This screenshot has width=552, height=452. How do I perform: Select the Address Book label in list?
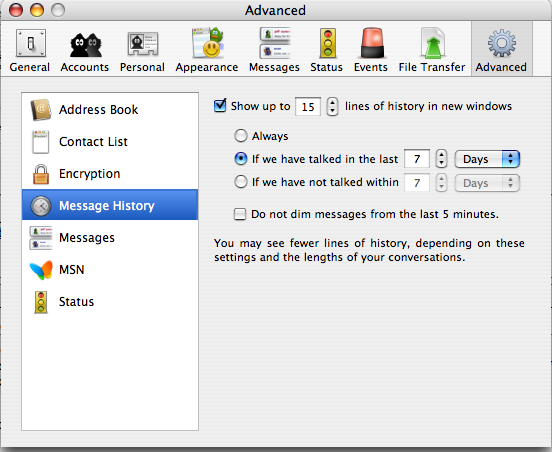99,110
